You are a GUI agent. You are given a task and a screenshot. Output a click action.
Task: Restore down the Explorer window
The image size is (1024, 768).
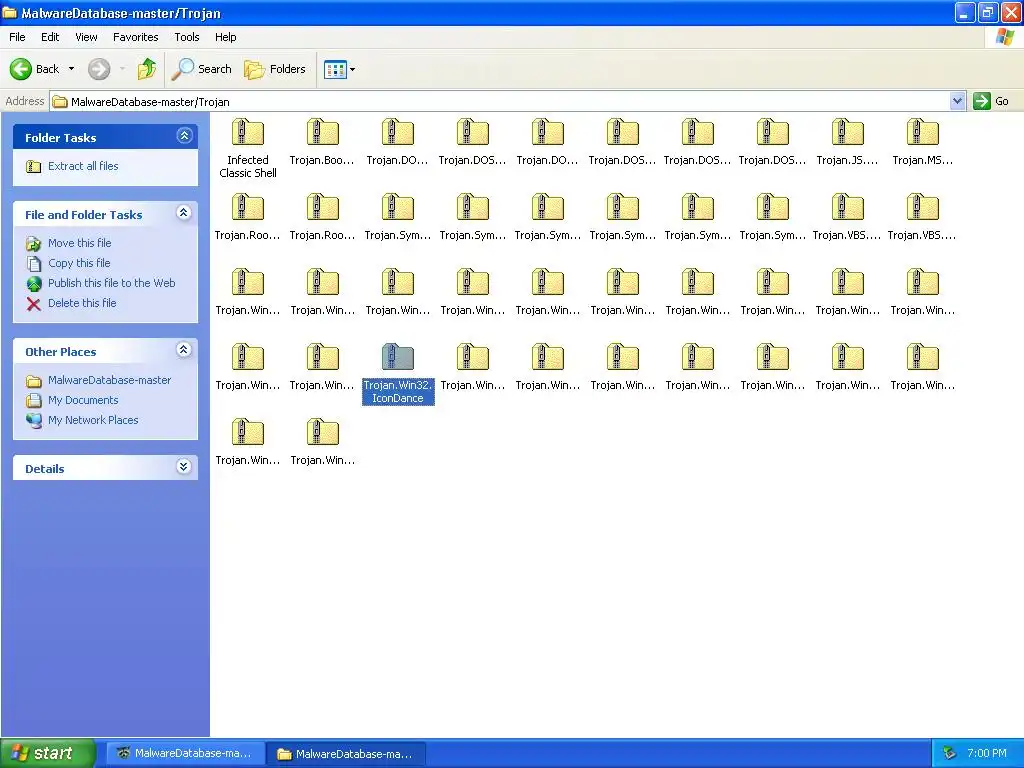pyautogui.click(x=988, y=13)
